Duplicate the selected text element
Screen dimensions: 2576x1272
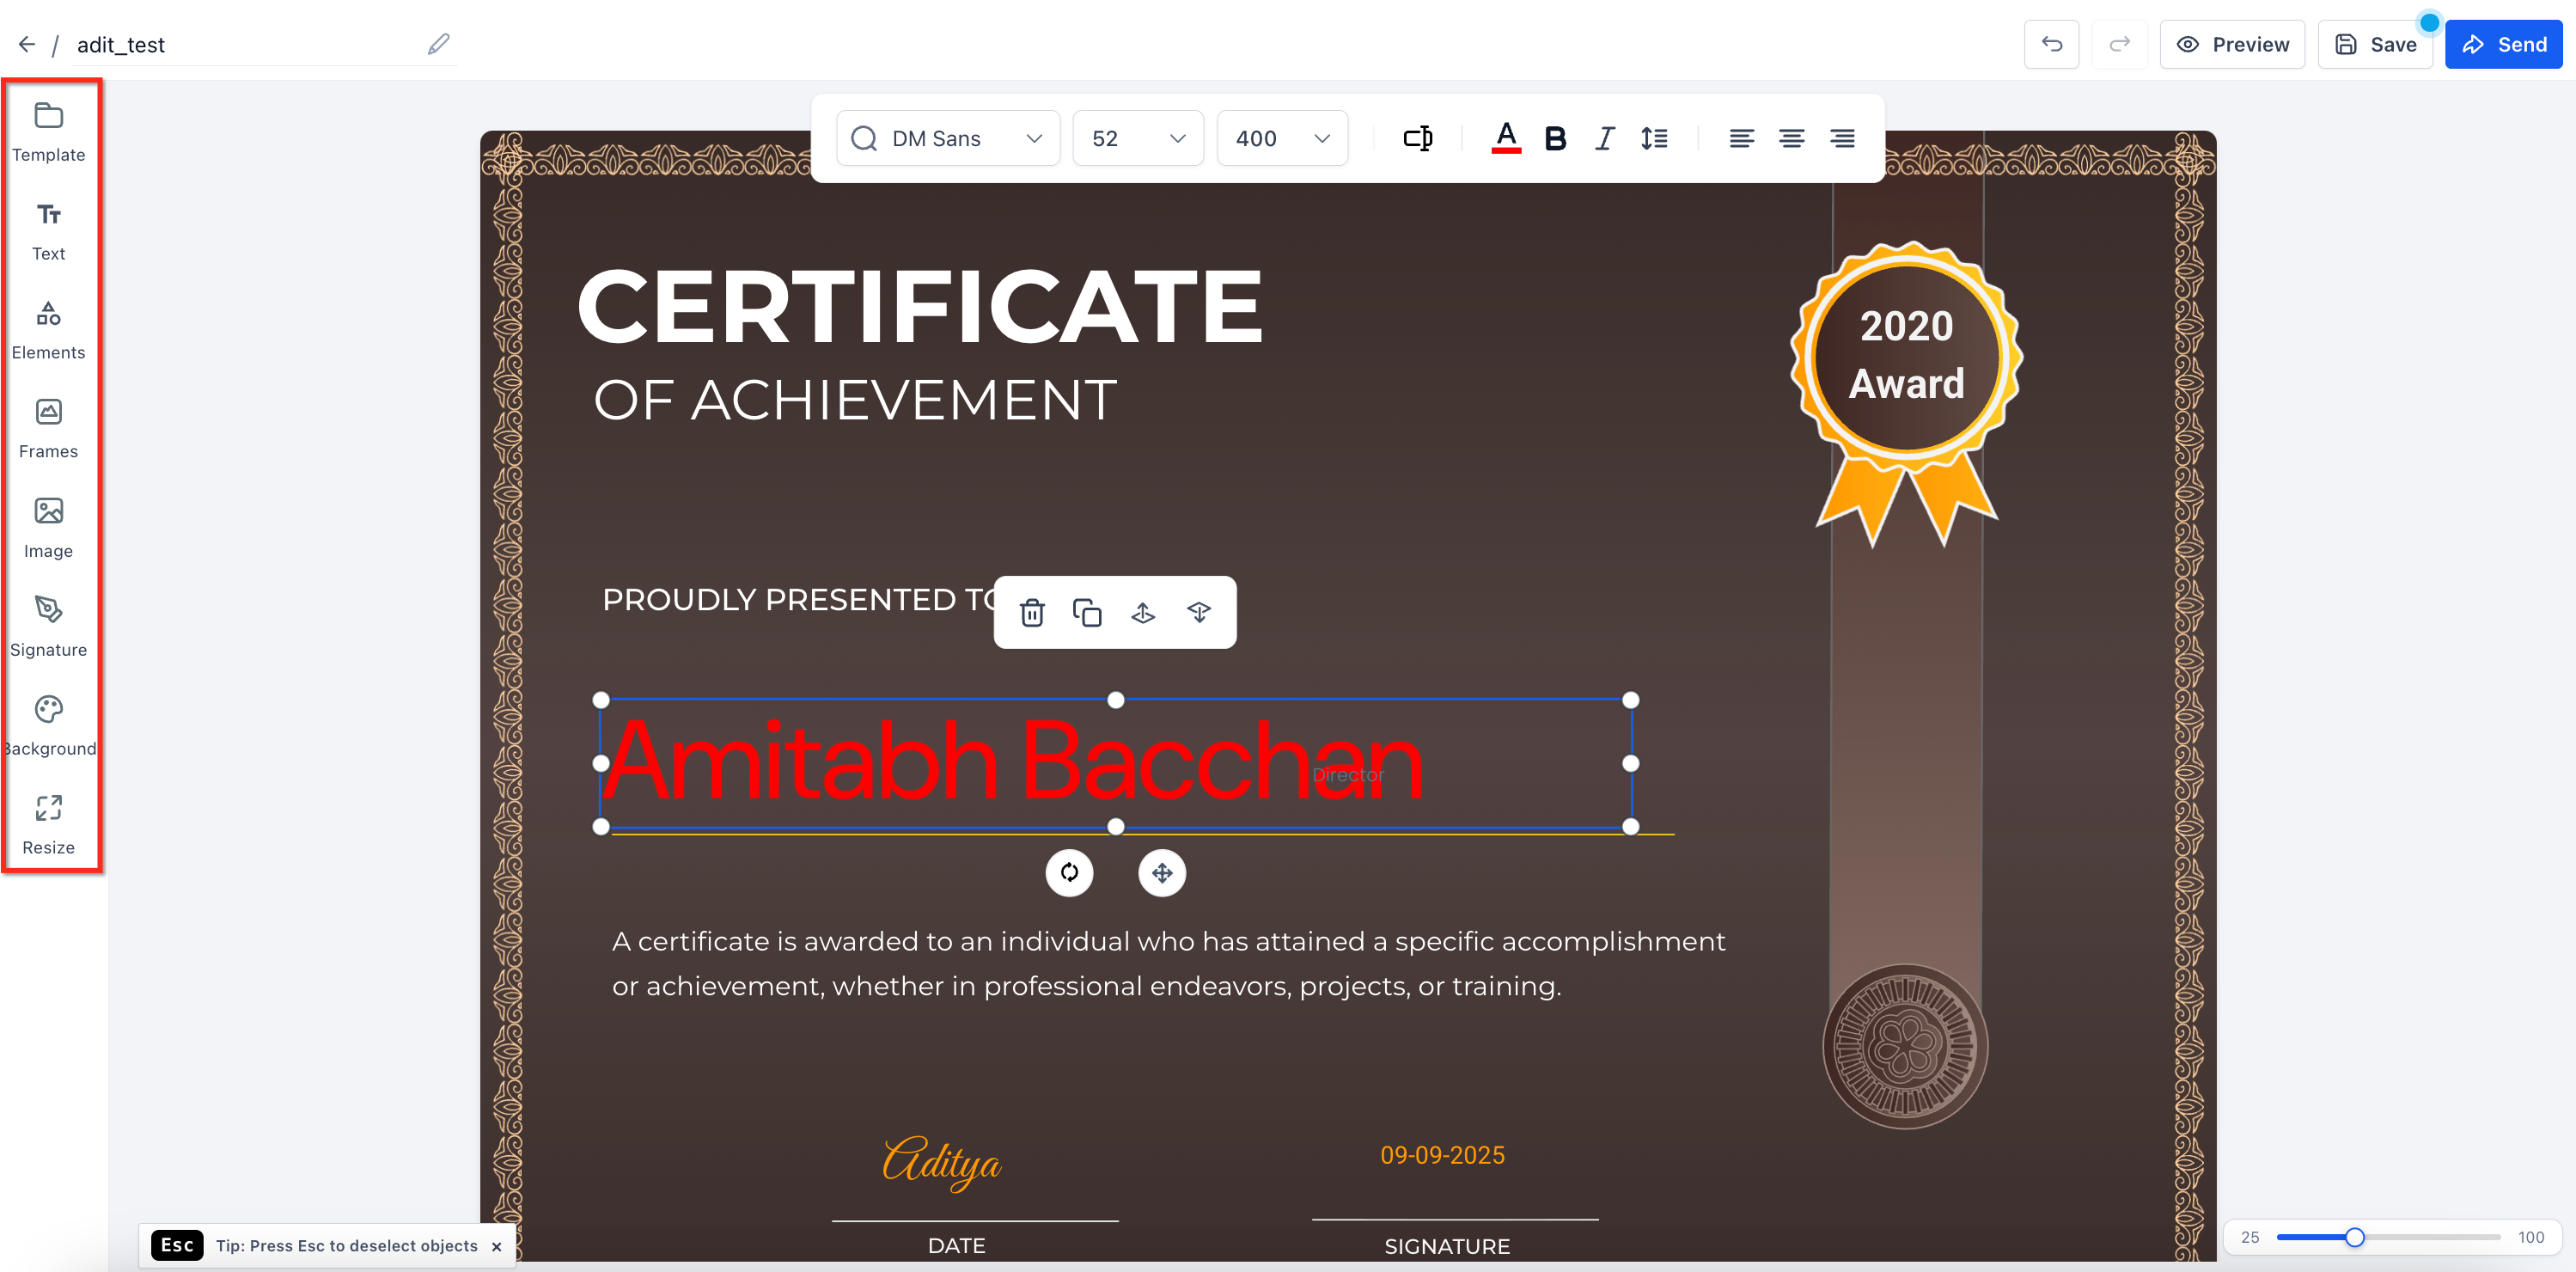[x=1087, y=612]
